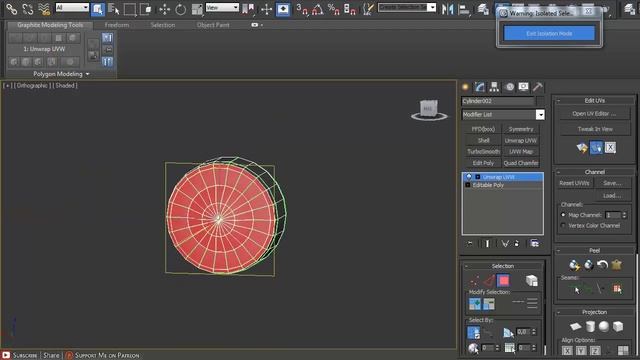
Task: Click Select and Manipulate icon
Action: 266,9
